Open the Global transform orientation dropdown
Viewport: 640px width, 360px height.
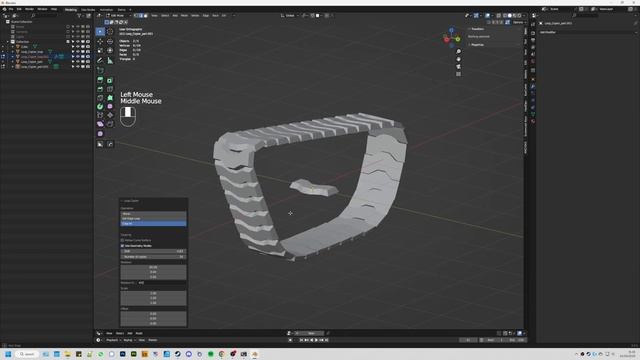[x=290, y=16]
